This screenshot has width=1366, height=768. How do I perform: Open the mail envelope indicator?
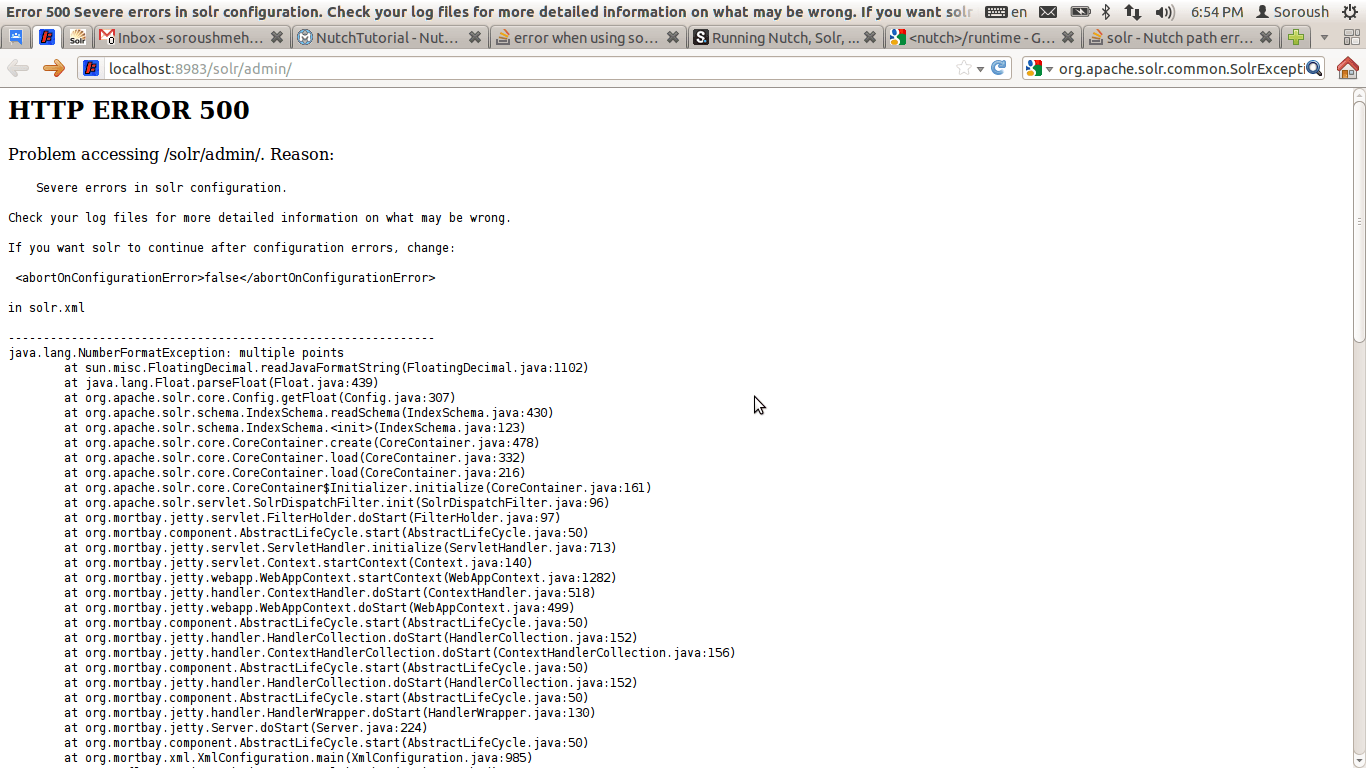1048,12
